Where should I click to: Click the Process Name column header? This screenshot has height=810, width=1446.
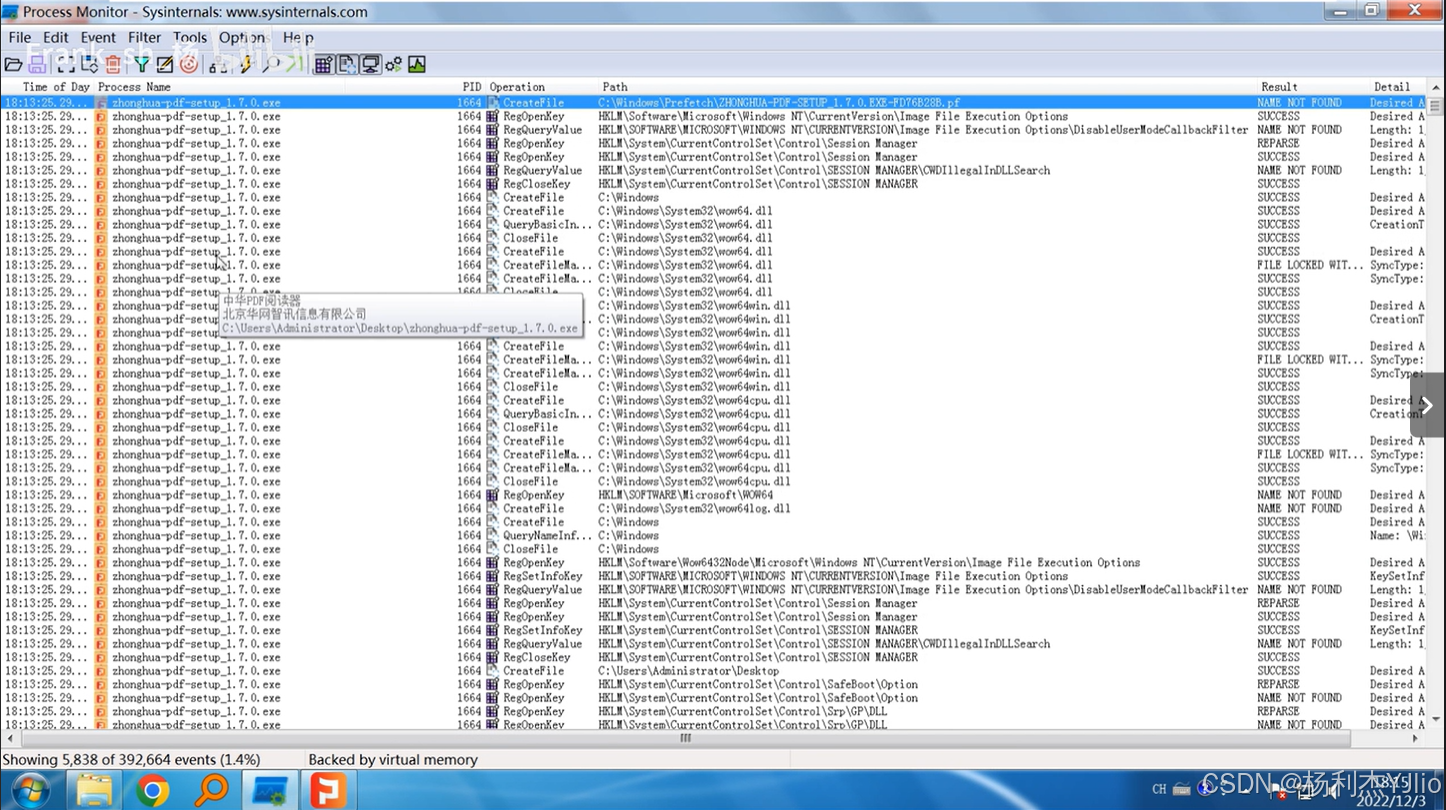tap(134, 87)
